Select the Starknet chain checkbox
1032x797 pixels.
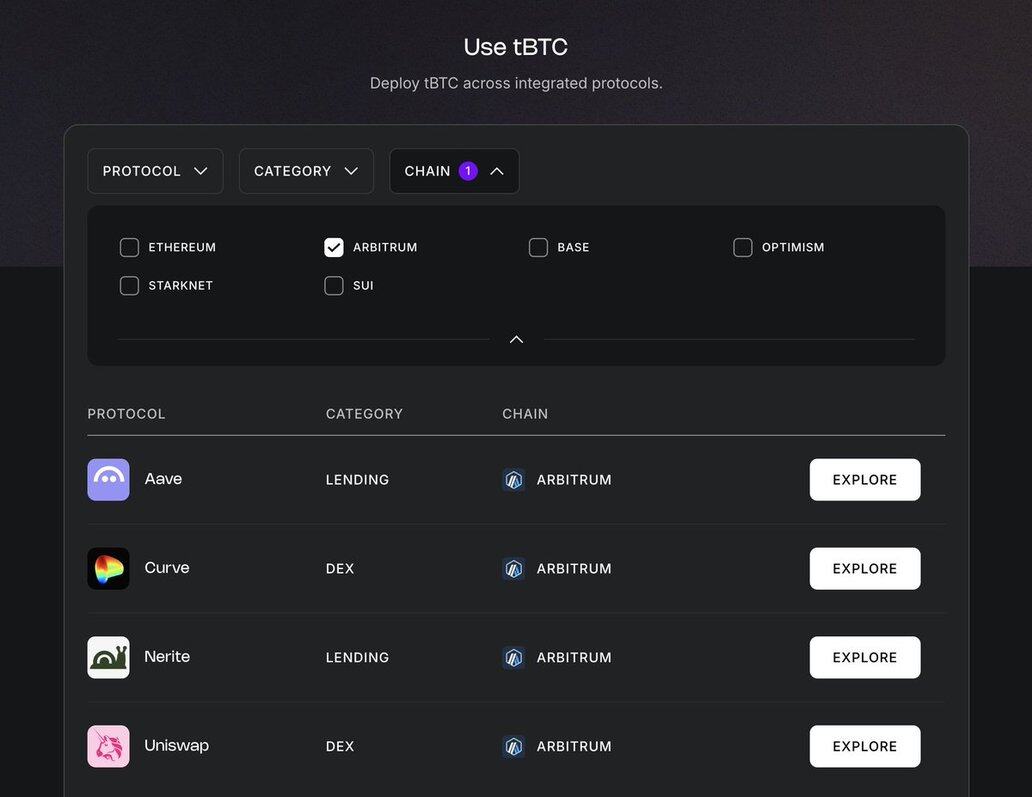[129, 286]
